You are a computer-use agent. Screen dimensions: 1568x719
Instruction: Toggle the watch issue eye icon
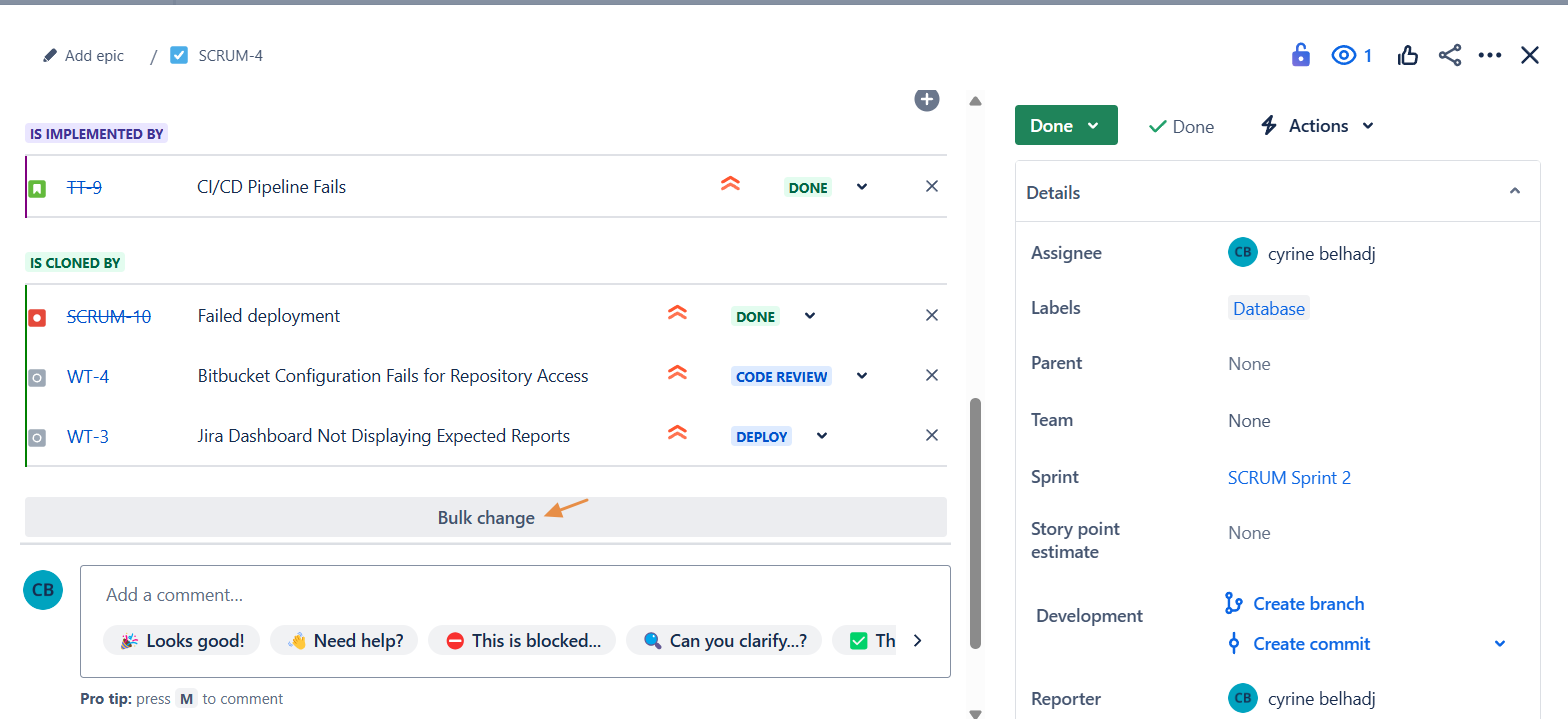click(x=1343, y=55)
